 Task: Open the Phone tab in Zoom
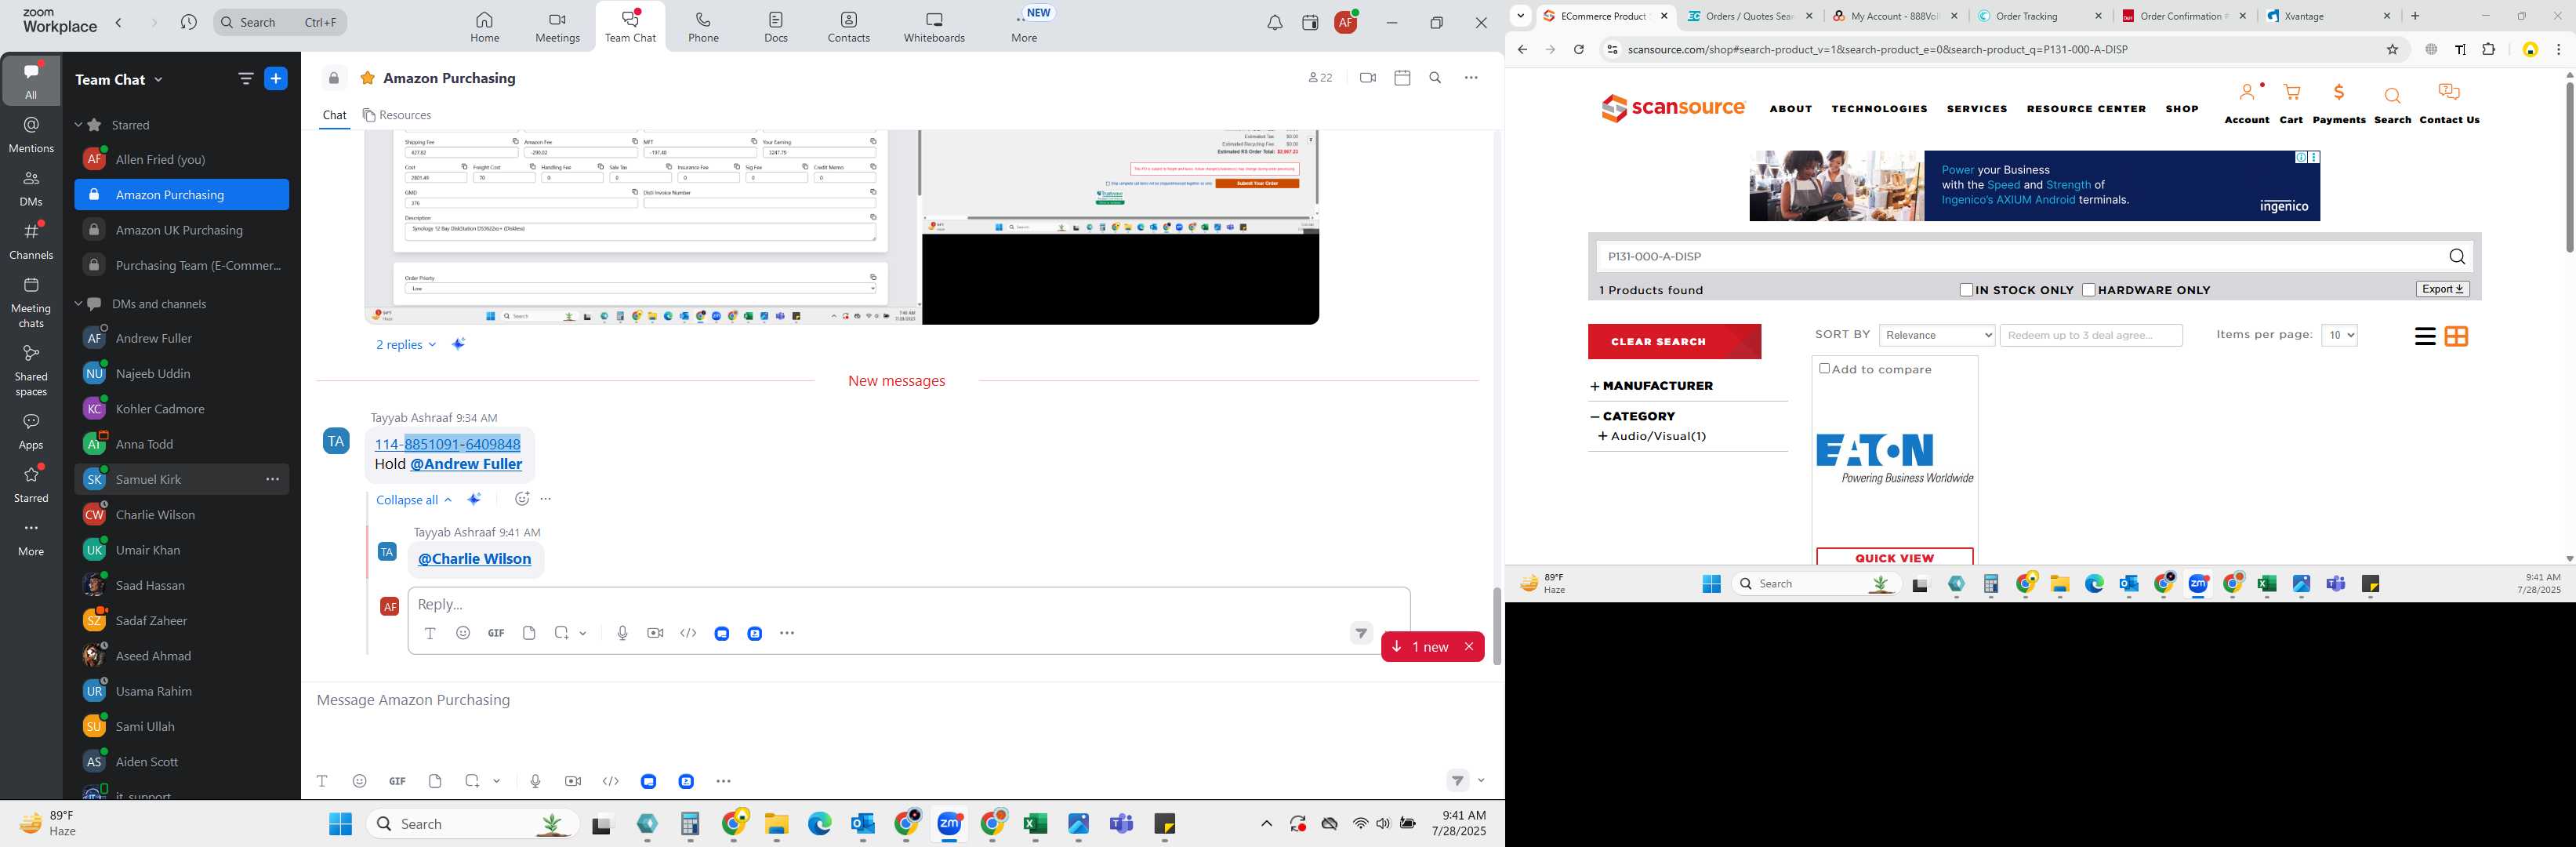click(703, 26)
